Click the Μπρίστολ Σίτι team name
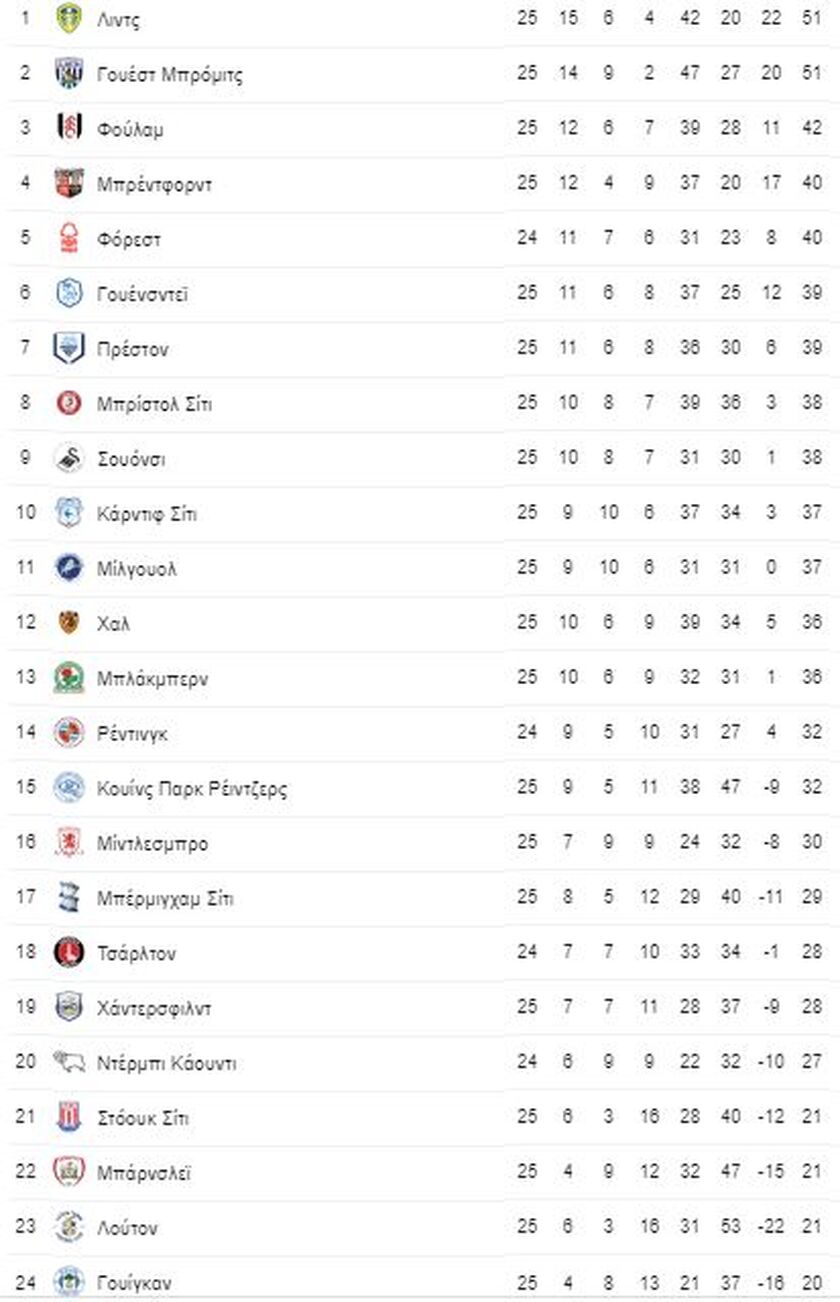Screen dimensions: 840x1302 tap(154, 404)
